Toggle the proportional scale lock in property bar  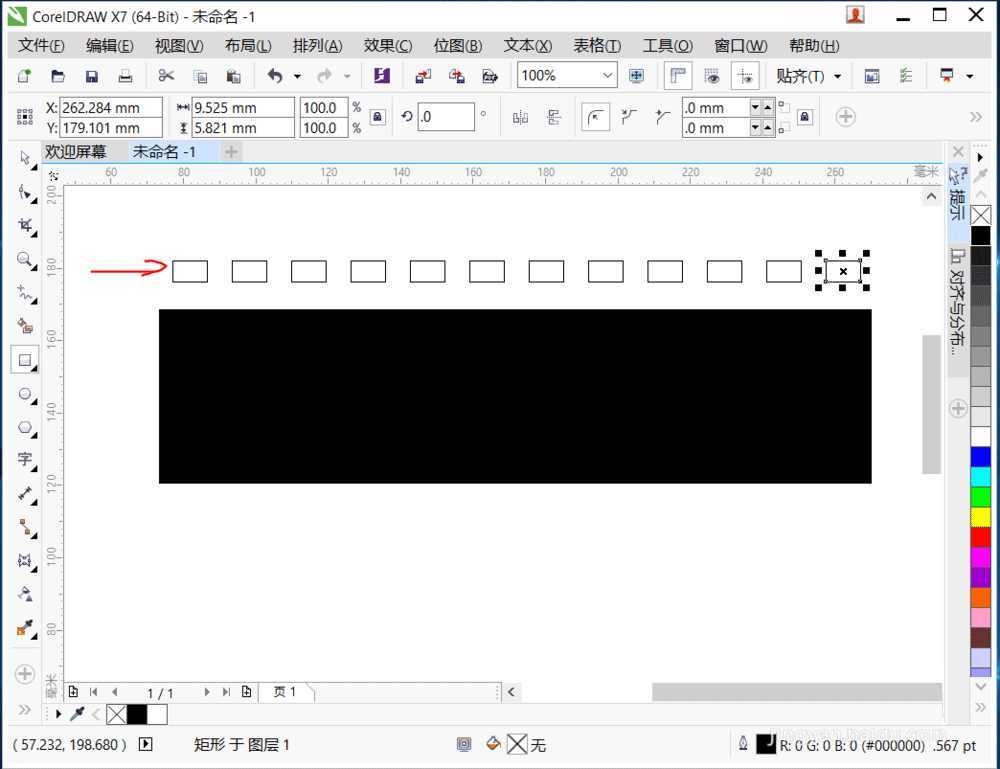point(376,117)
